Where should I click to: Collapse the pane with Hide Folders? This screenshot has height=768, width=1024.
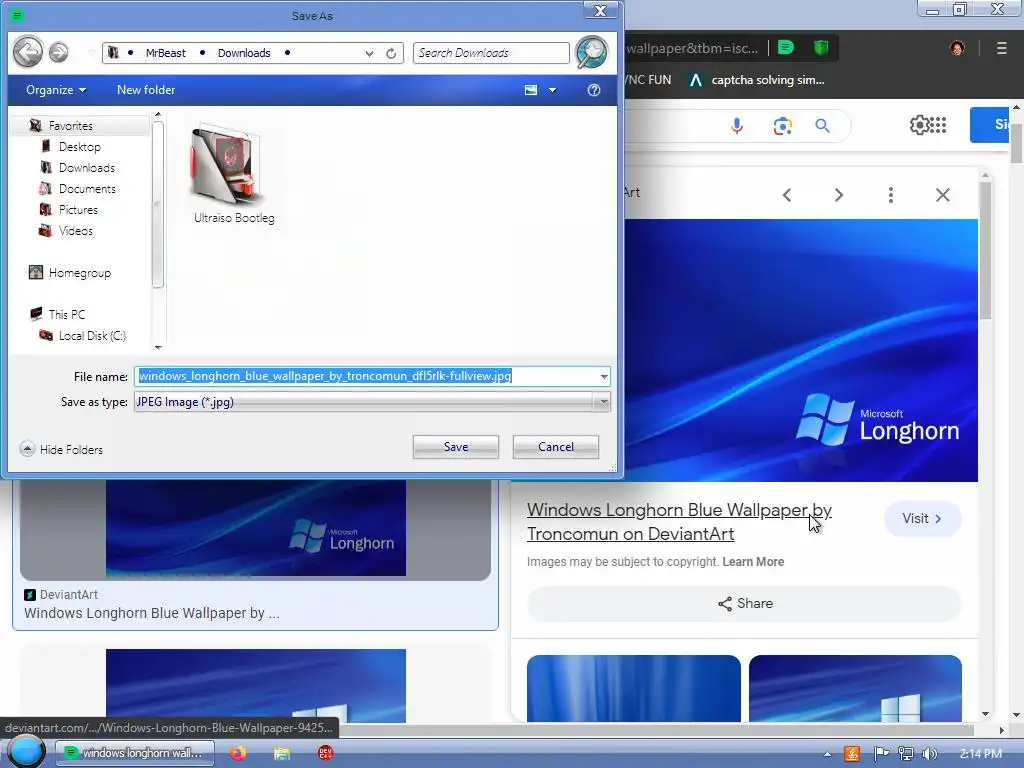[x=61, y=449]
